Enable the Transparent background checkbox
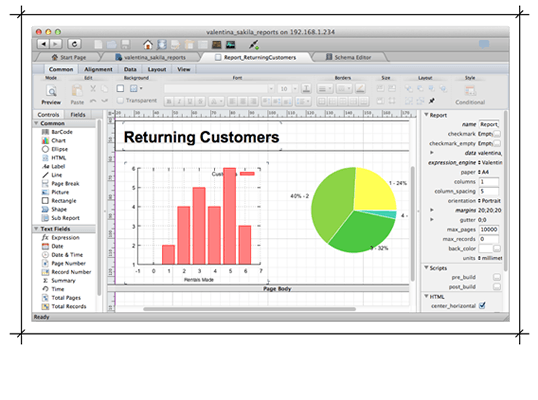 (x=120, y=101)
